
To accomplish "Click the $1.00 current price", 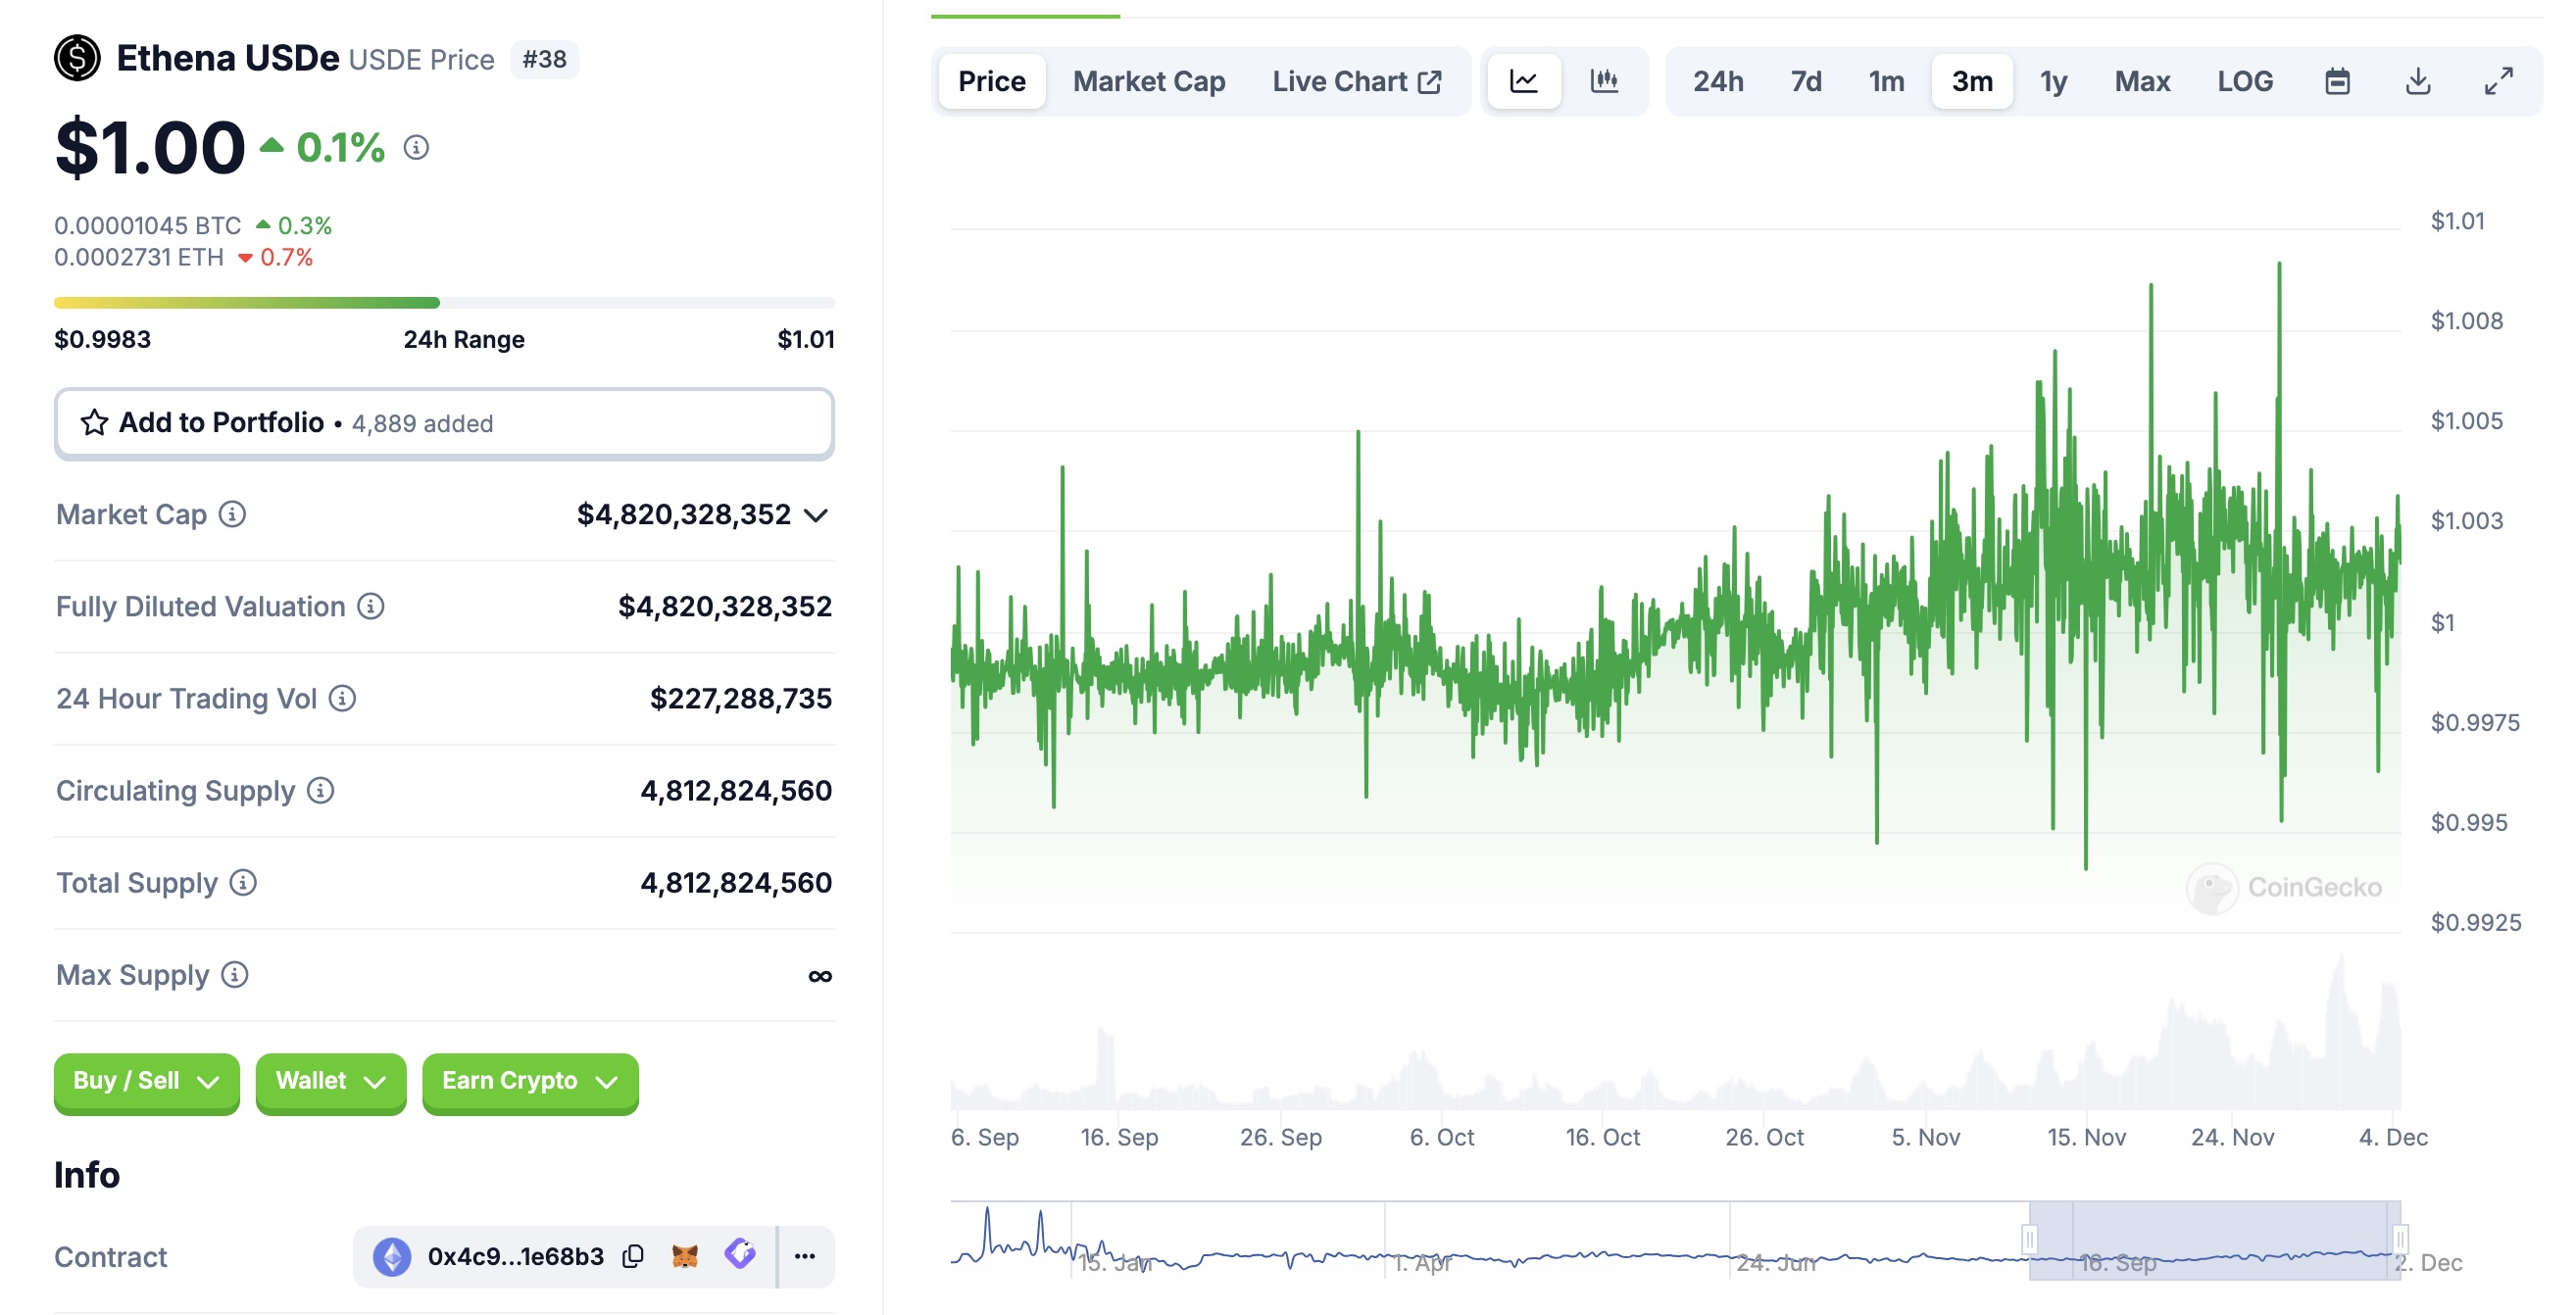I will [149, 148].
